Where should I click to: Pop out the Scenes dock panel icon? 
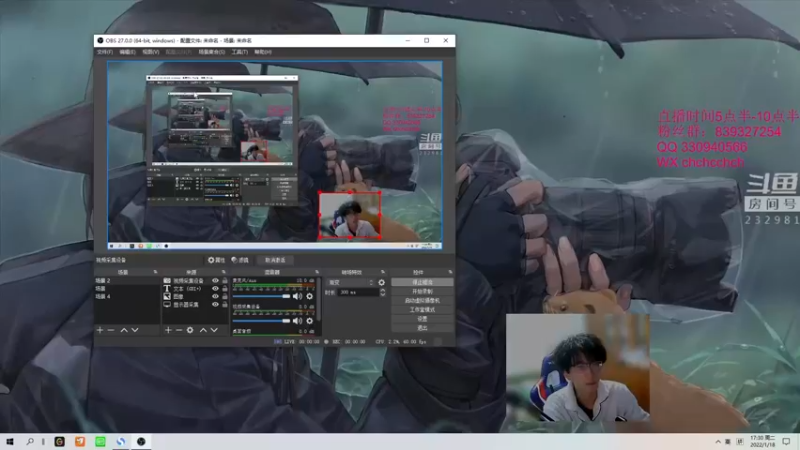pyautogui.click(x=156, y=272)
